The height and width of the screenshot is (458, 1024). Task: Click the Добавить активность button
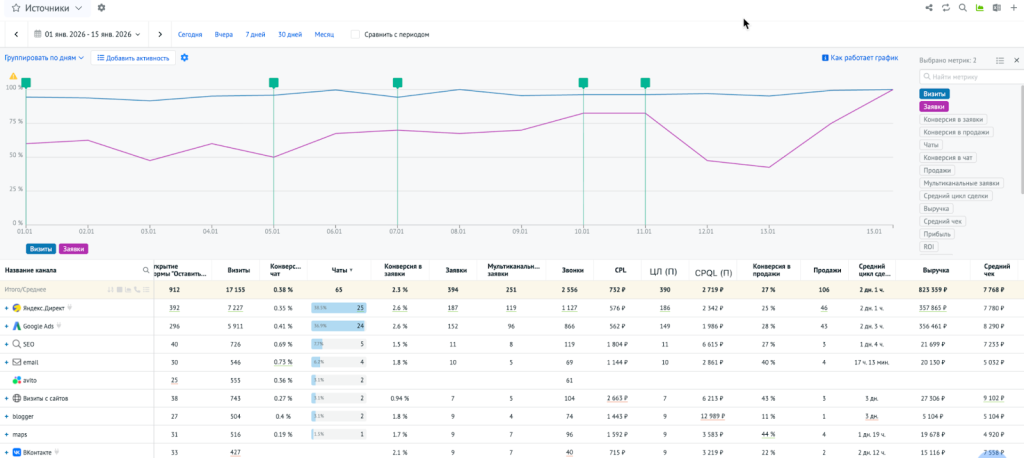[133, 58]
